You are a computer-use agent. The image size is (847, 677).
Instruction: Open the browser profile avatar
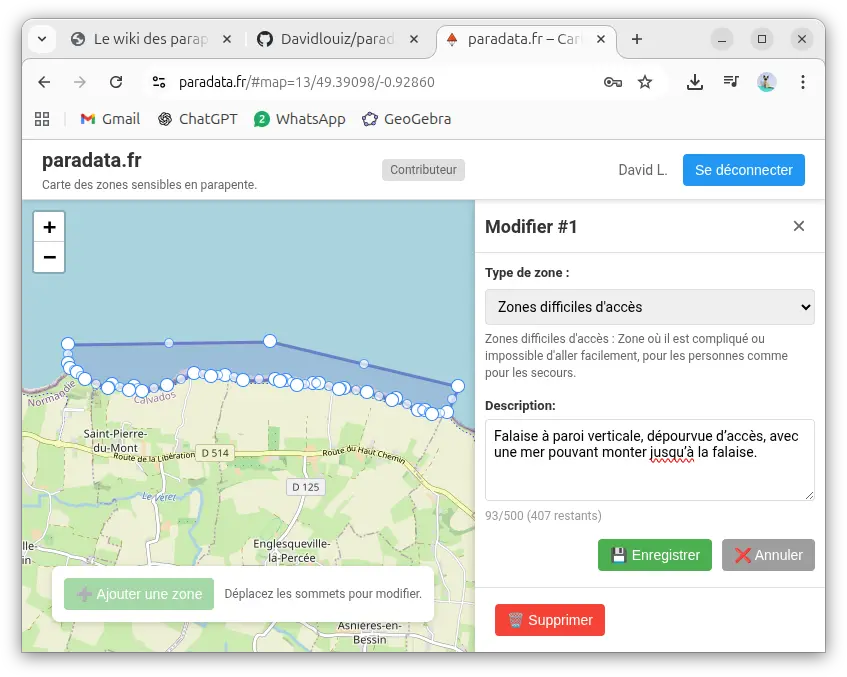(x=767, y=82)
